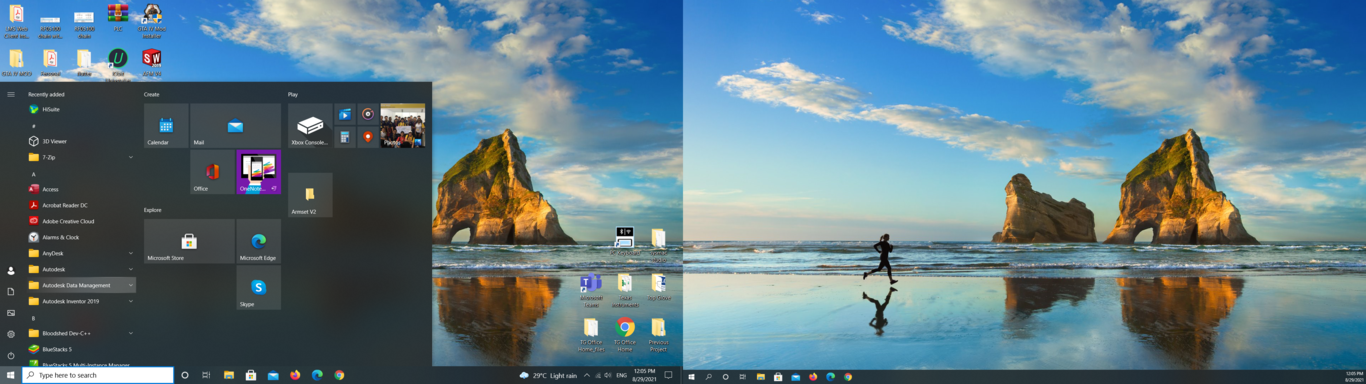Open the Calendar tile in Start menu
Image resolution: width=1366 pixels, height=384 pixels.
(166, 126)
